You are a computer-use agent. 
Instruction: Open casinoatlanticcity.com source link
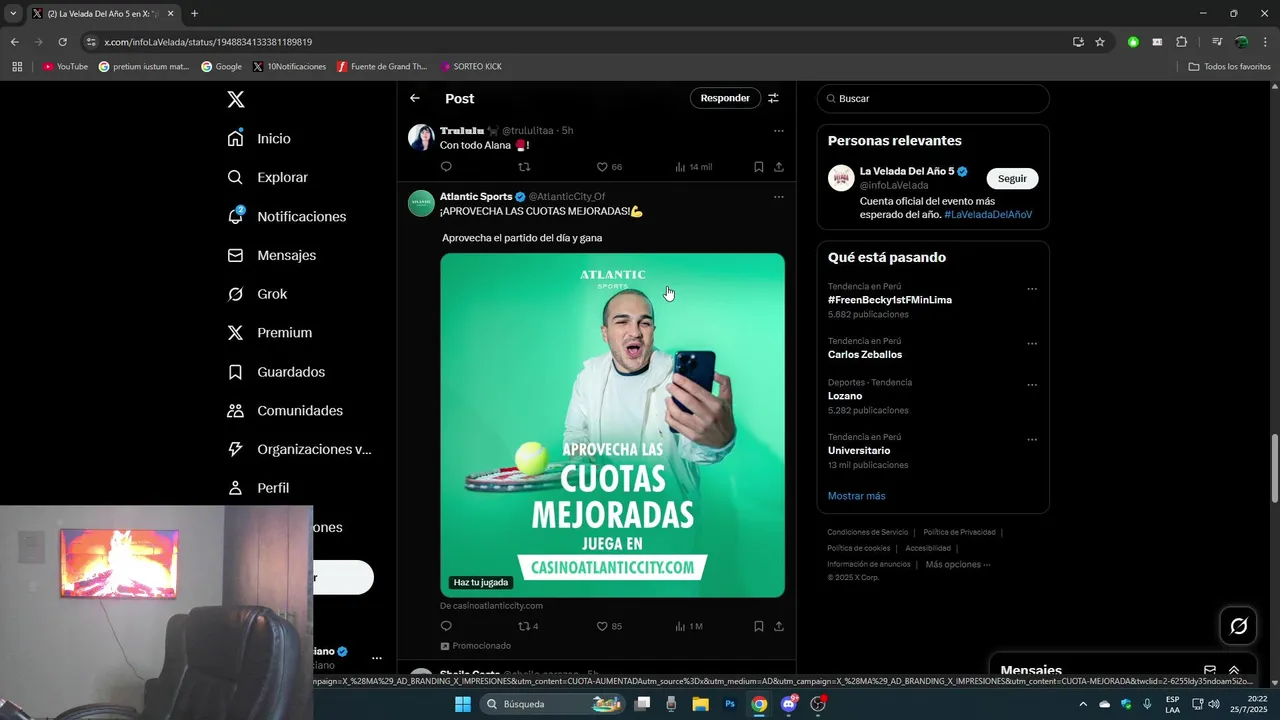491,606
